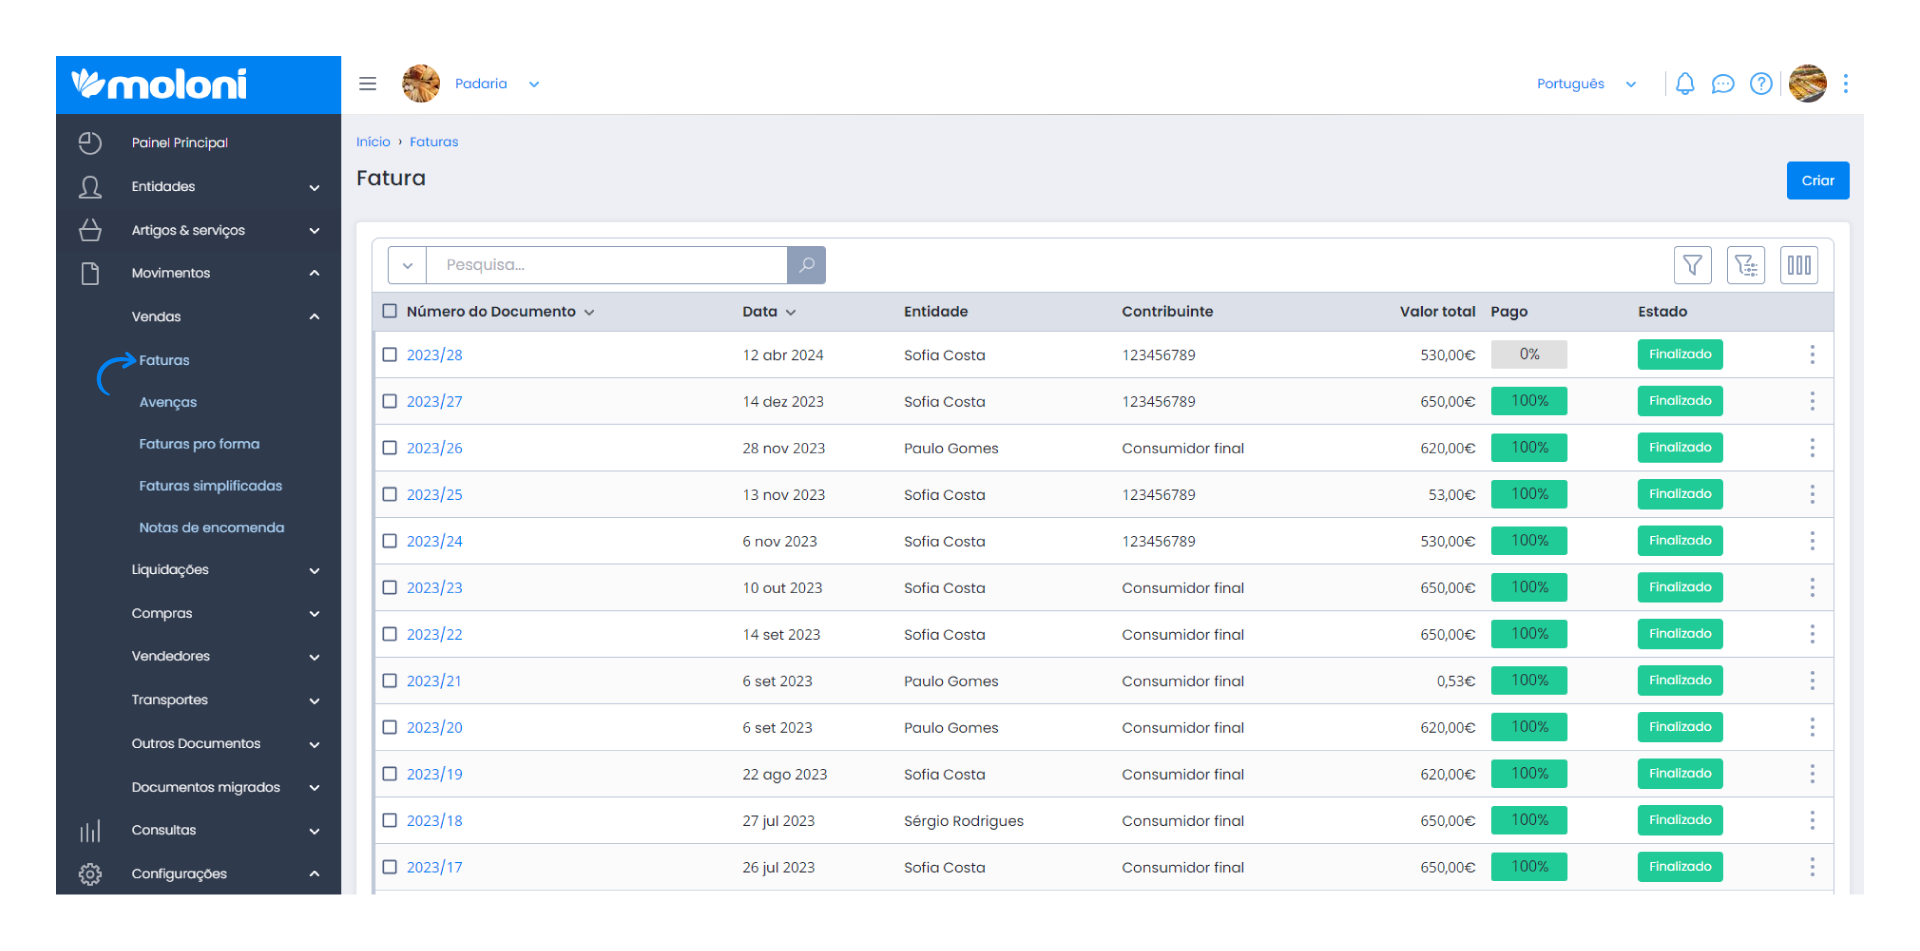Click the Artigos & serviços basket icon
Image resolution: width=1920 pixels, height=951 pixels.
pyautogui.click(x=90, y=230)
